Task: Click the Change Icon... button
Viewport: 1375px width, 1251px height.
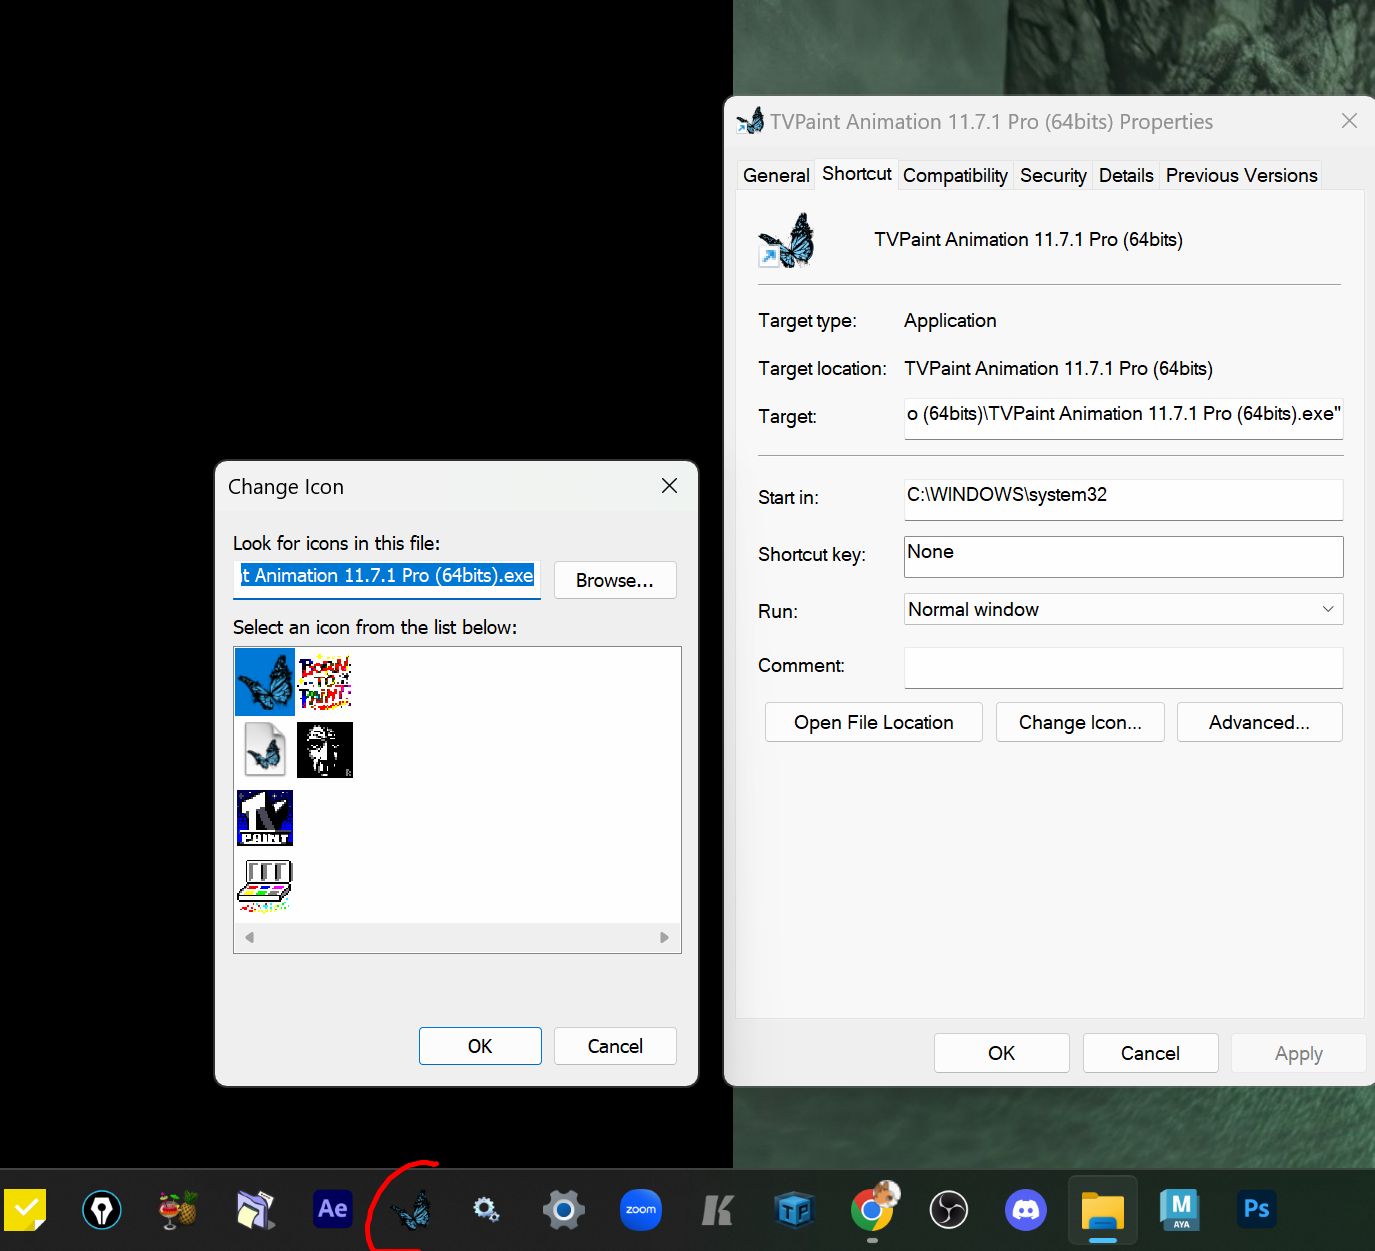Action: coord(1080,722)
